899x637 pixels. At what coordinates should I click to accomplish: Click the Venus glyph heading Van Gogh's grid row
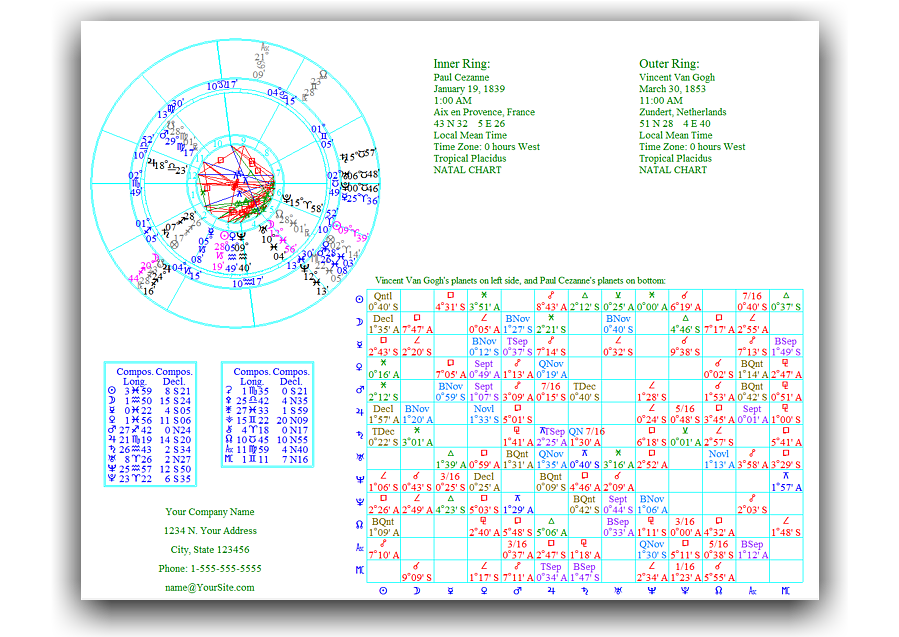(x=359, y=367)
